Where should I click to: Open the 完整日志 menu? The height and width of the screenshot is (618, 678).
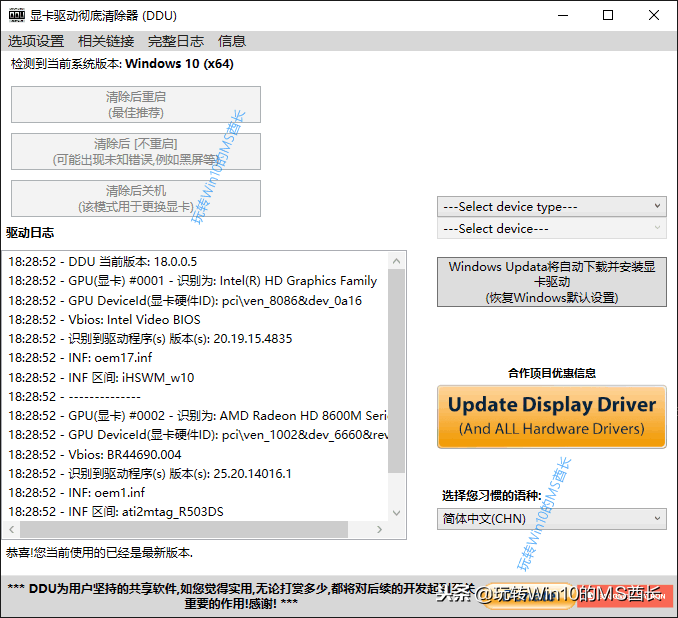(176, 41)
